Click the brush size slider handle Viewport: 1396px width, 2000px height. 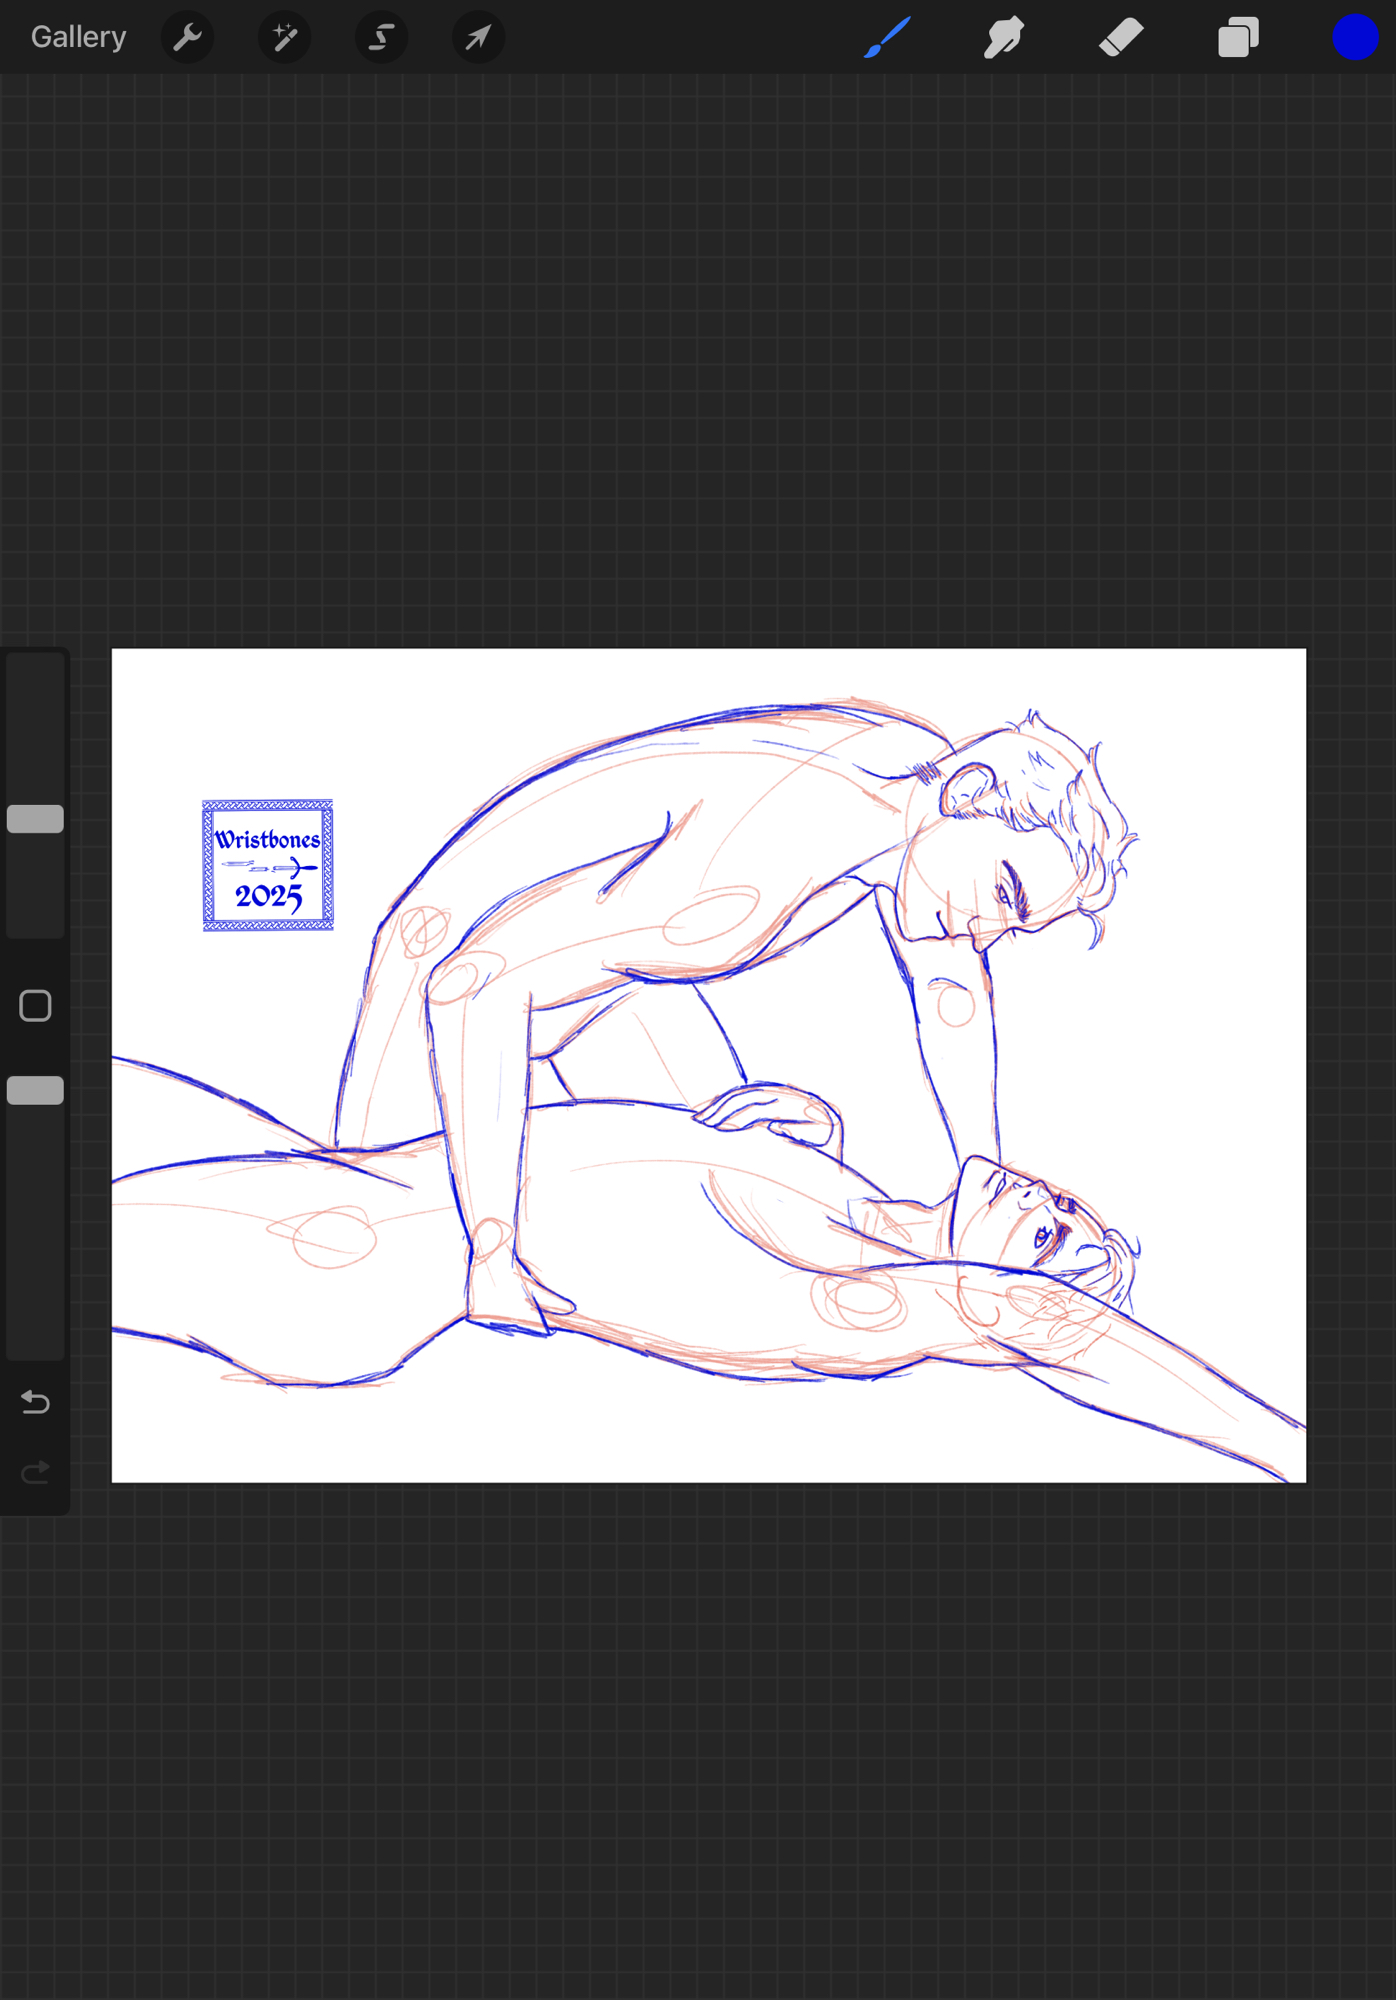click(x=35, y=819)
